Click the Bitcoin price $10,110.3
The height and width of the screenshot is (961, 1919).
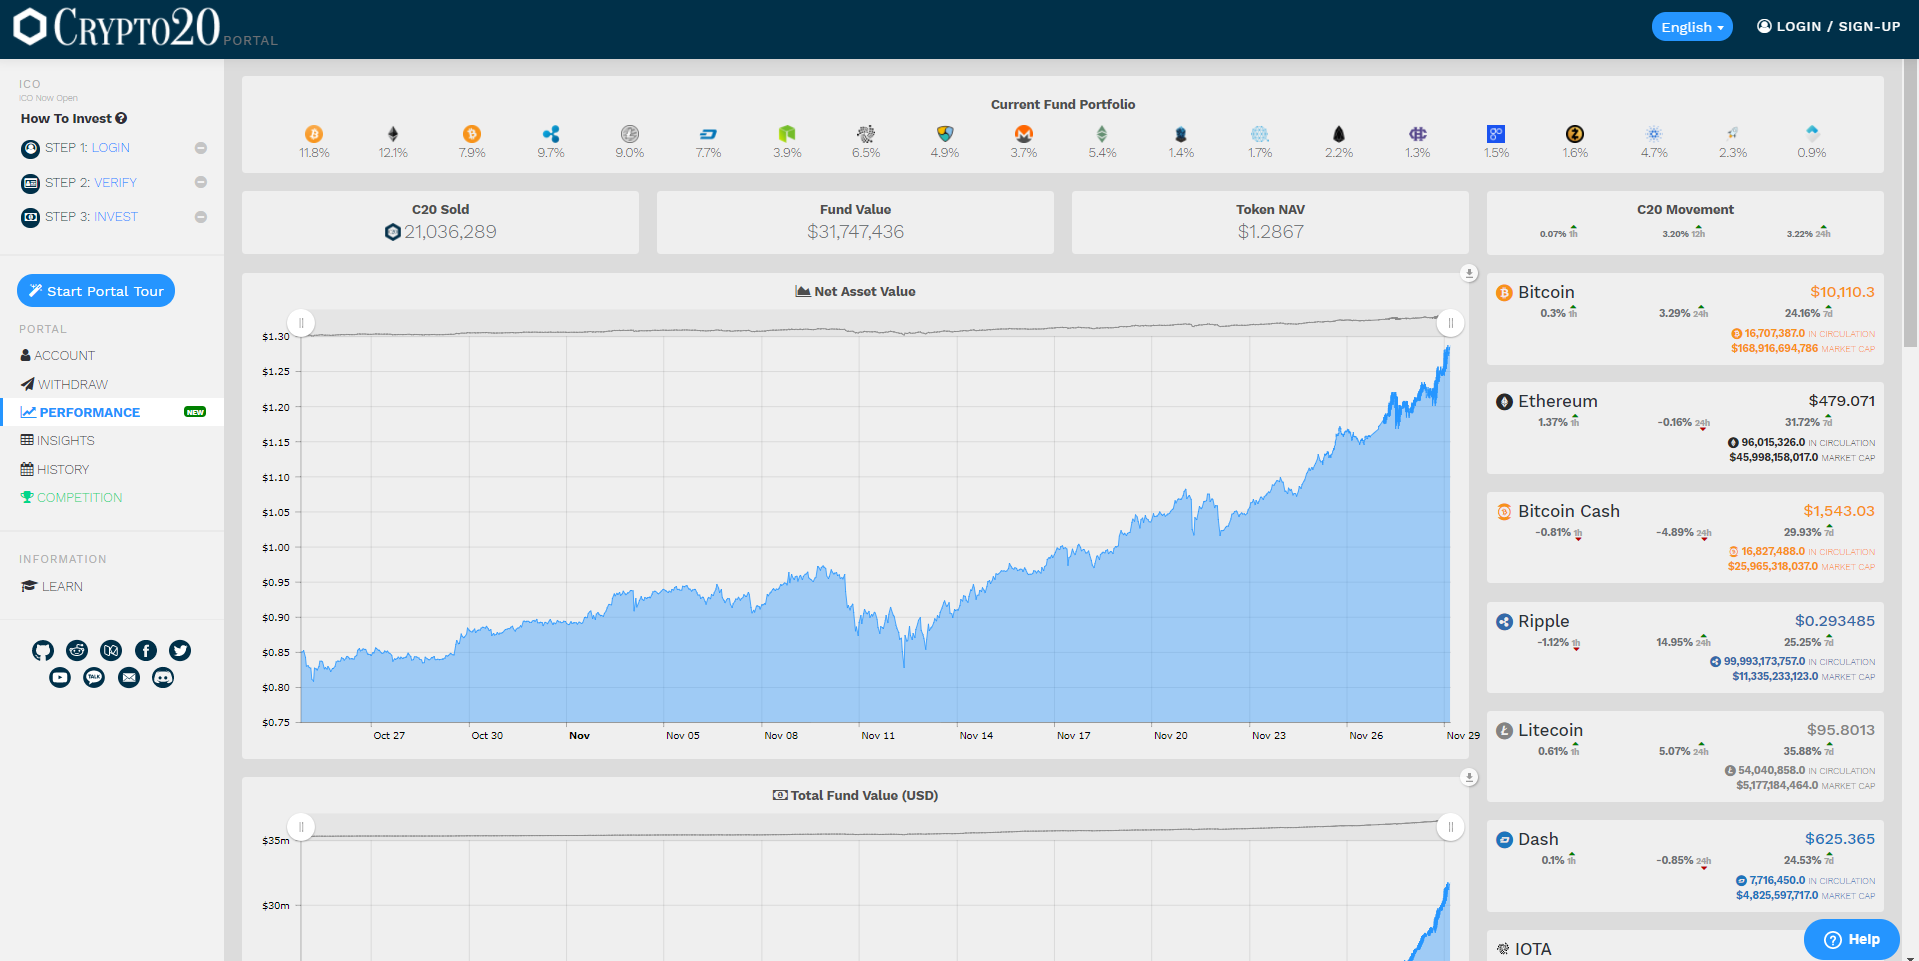point(1842,292)
